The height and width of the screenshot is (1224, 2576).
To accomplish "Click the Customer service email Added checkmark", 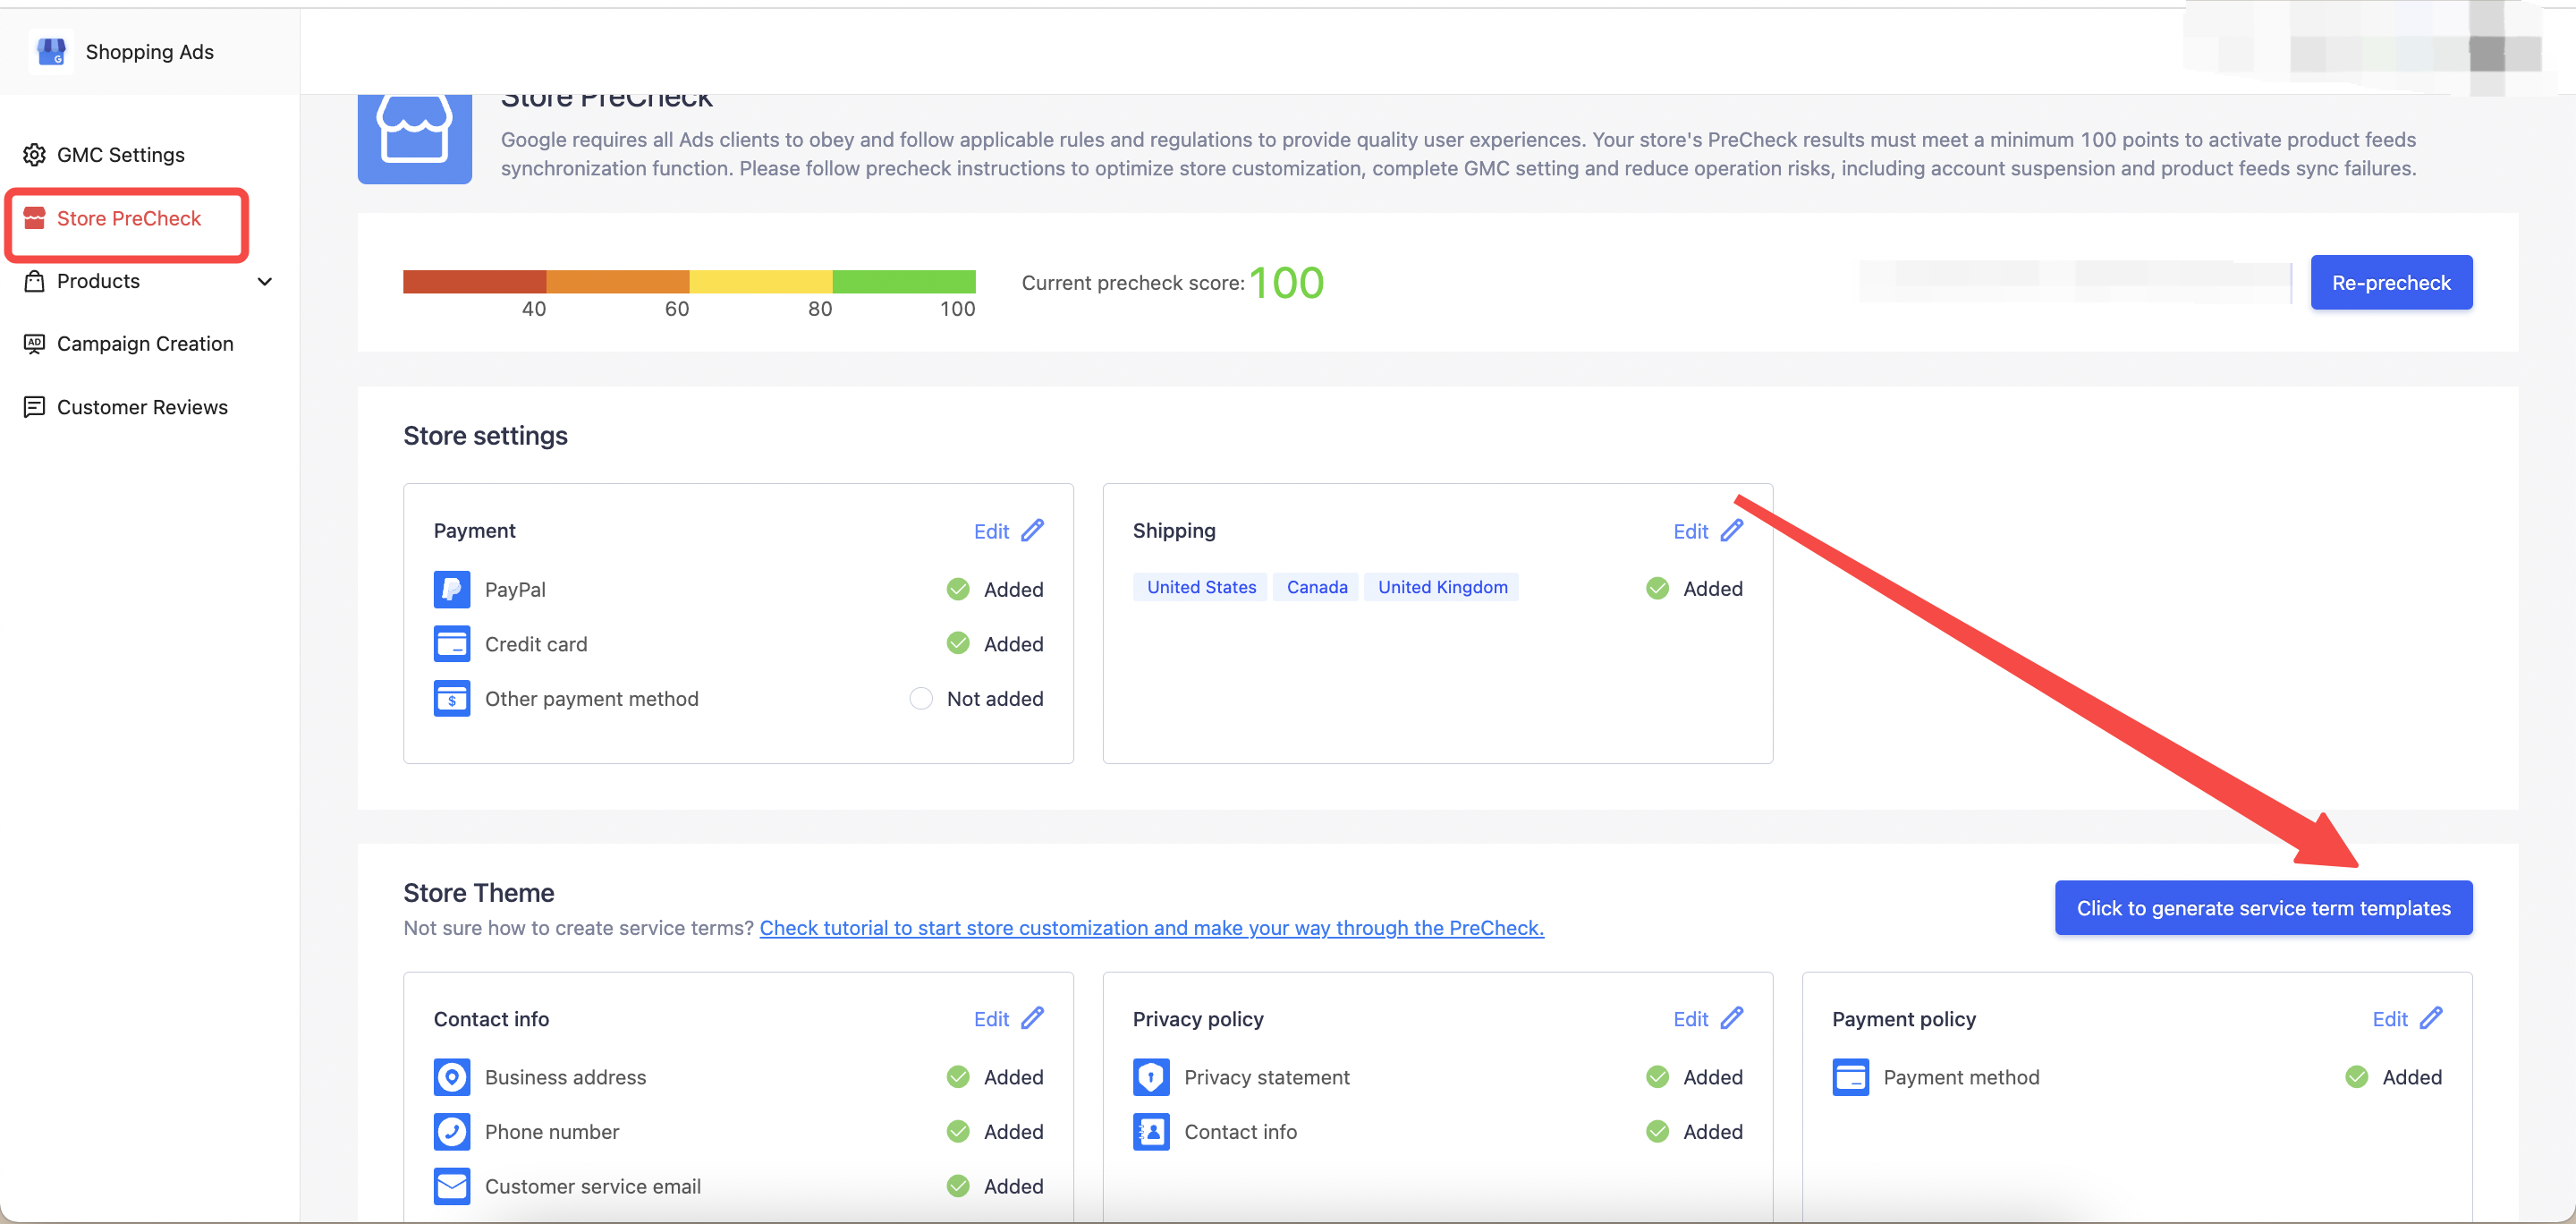I will (x=958, y=1186).
